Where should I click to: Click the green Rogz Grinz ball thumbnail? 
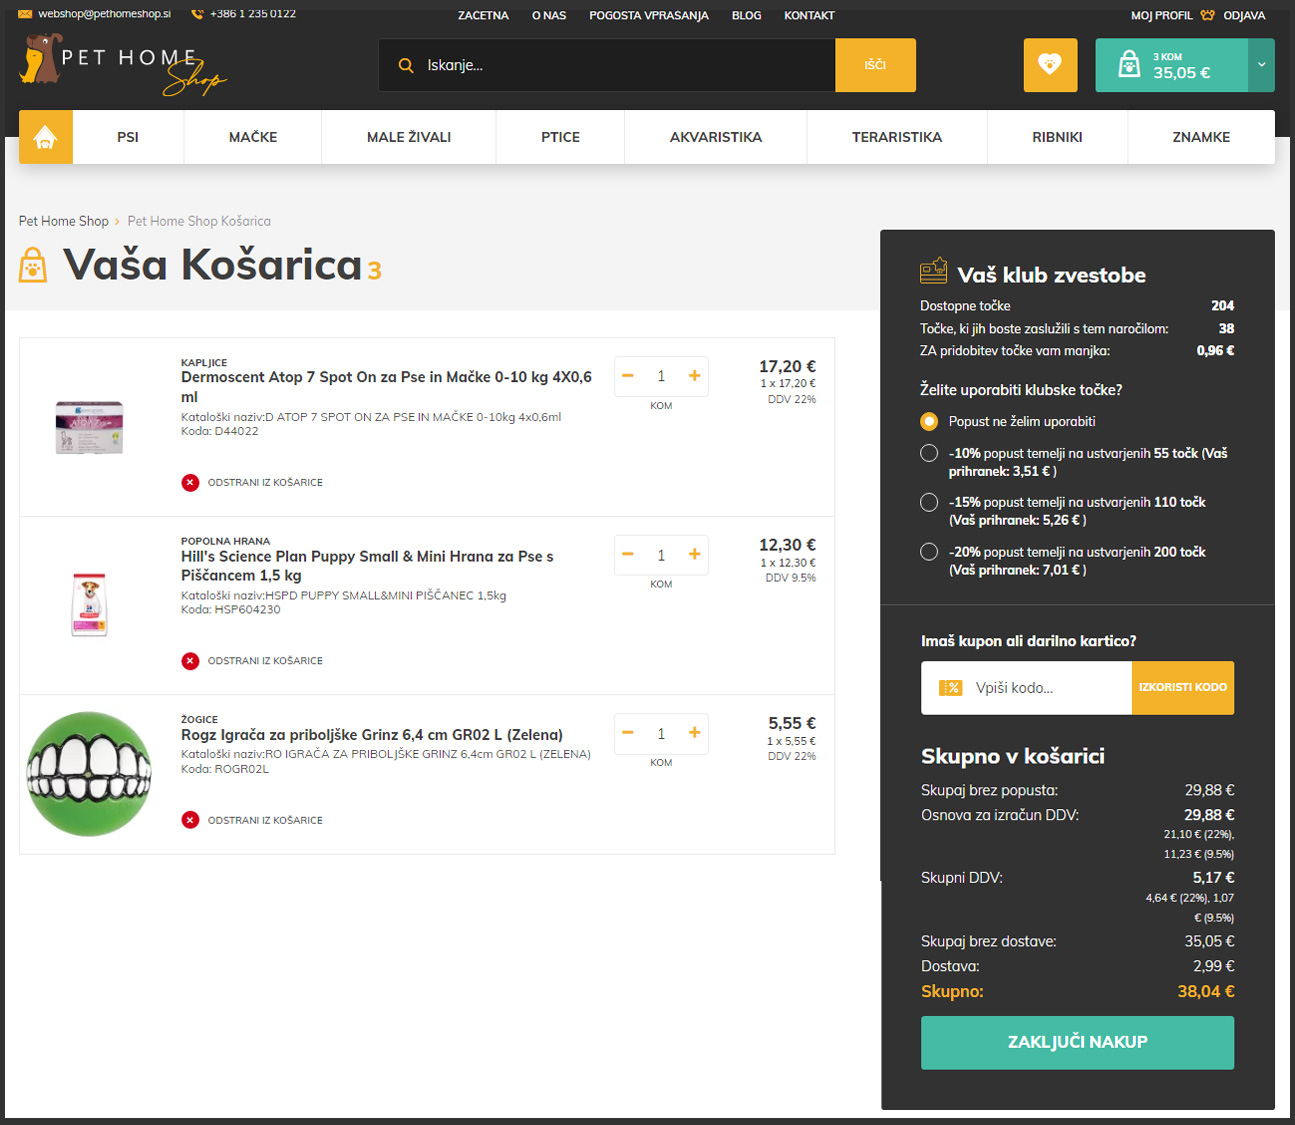coord(89,774)
